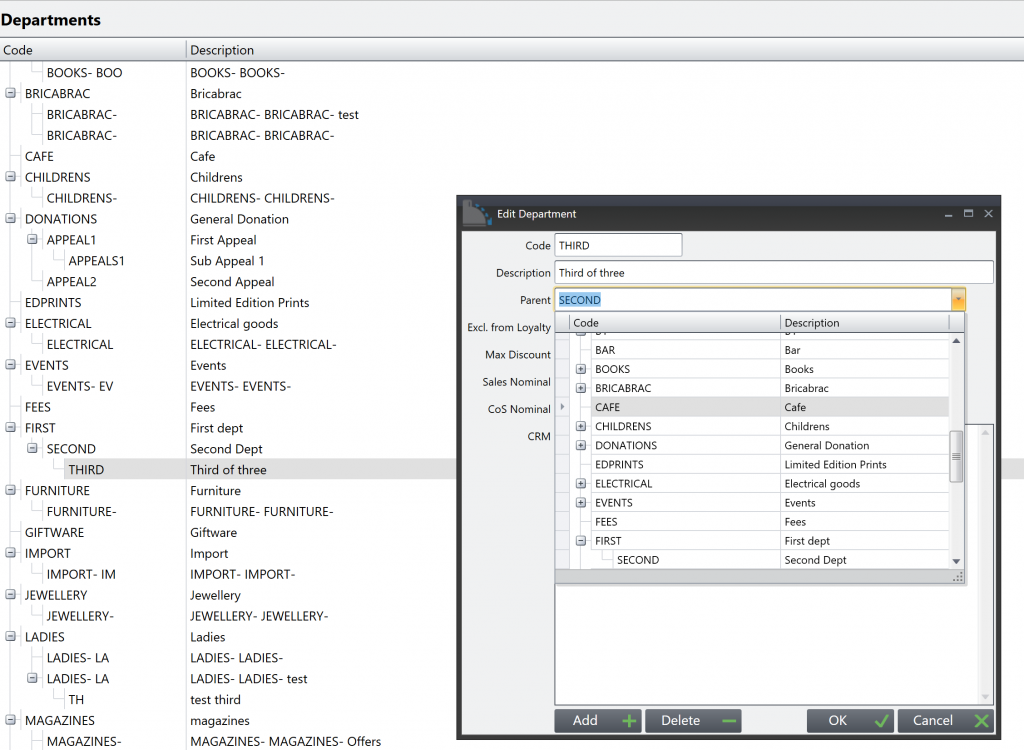Image resolution: width=1024 pixels, height=750 pixels.
Task: Click the minus icon on Delete button
Action: 729,721
